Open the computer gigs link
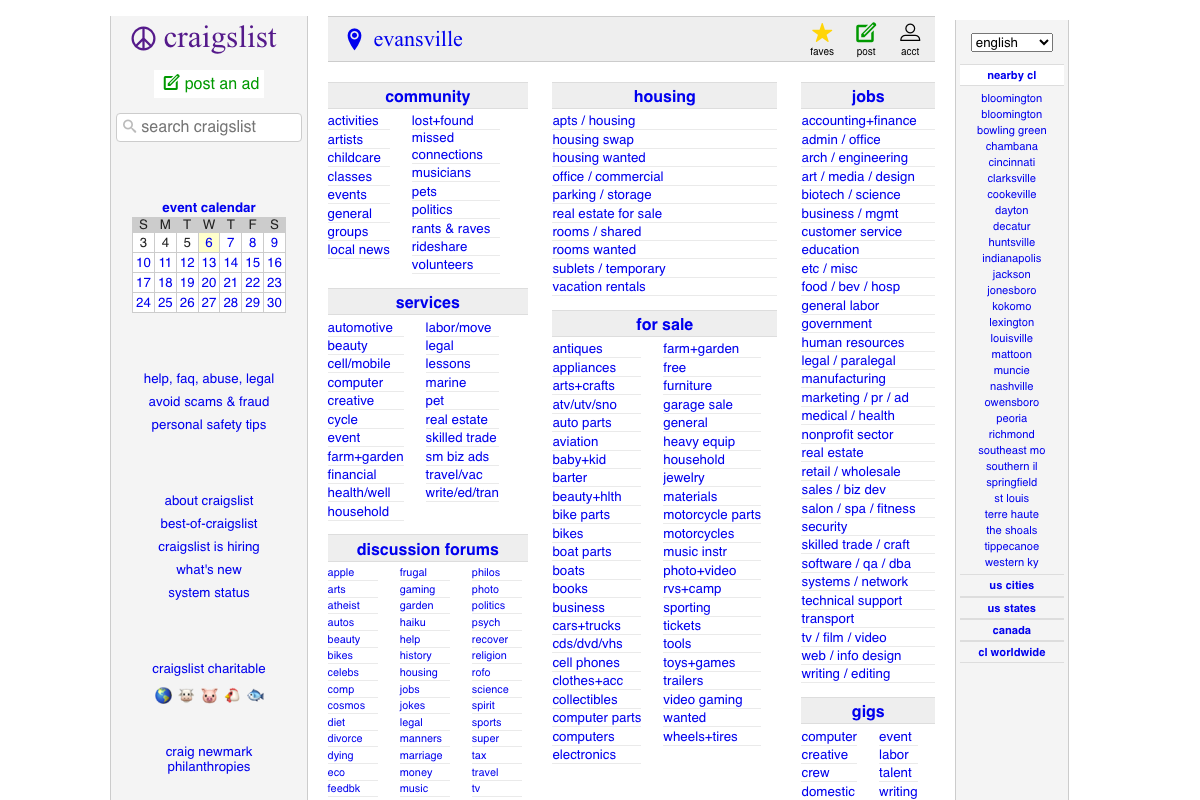Screen dimensions: 1200x800 829,736
